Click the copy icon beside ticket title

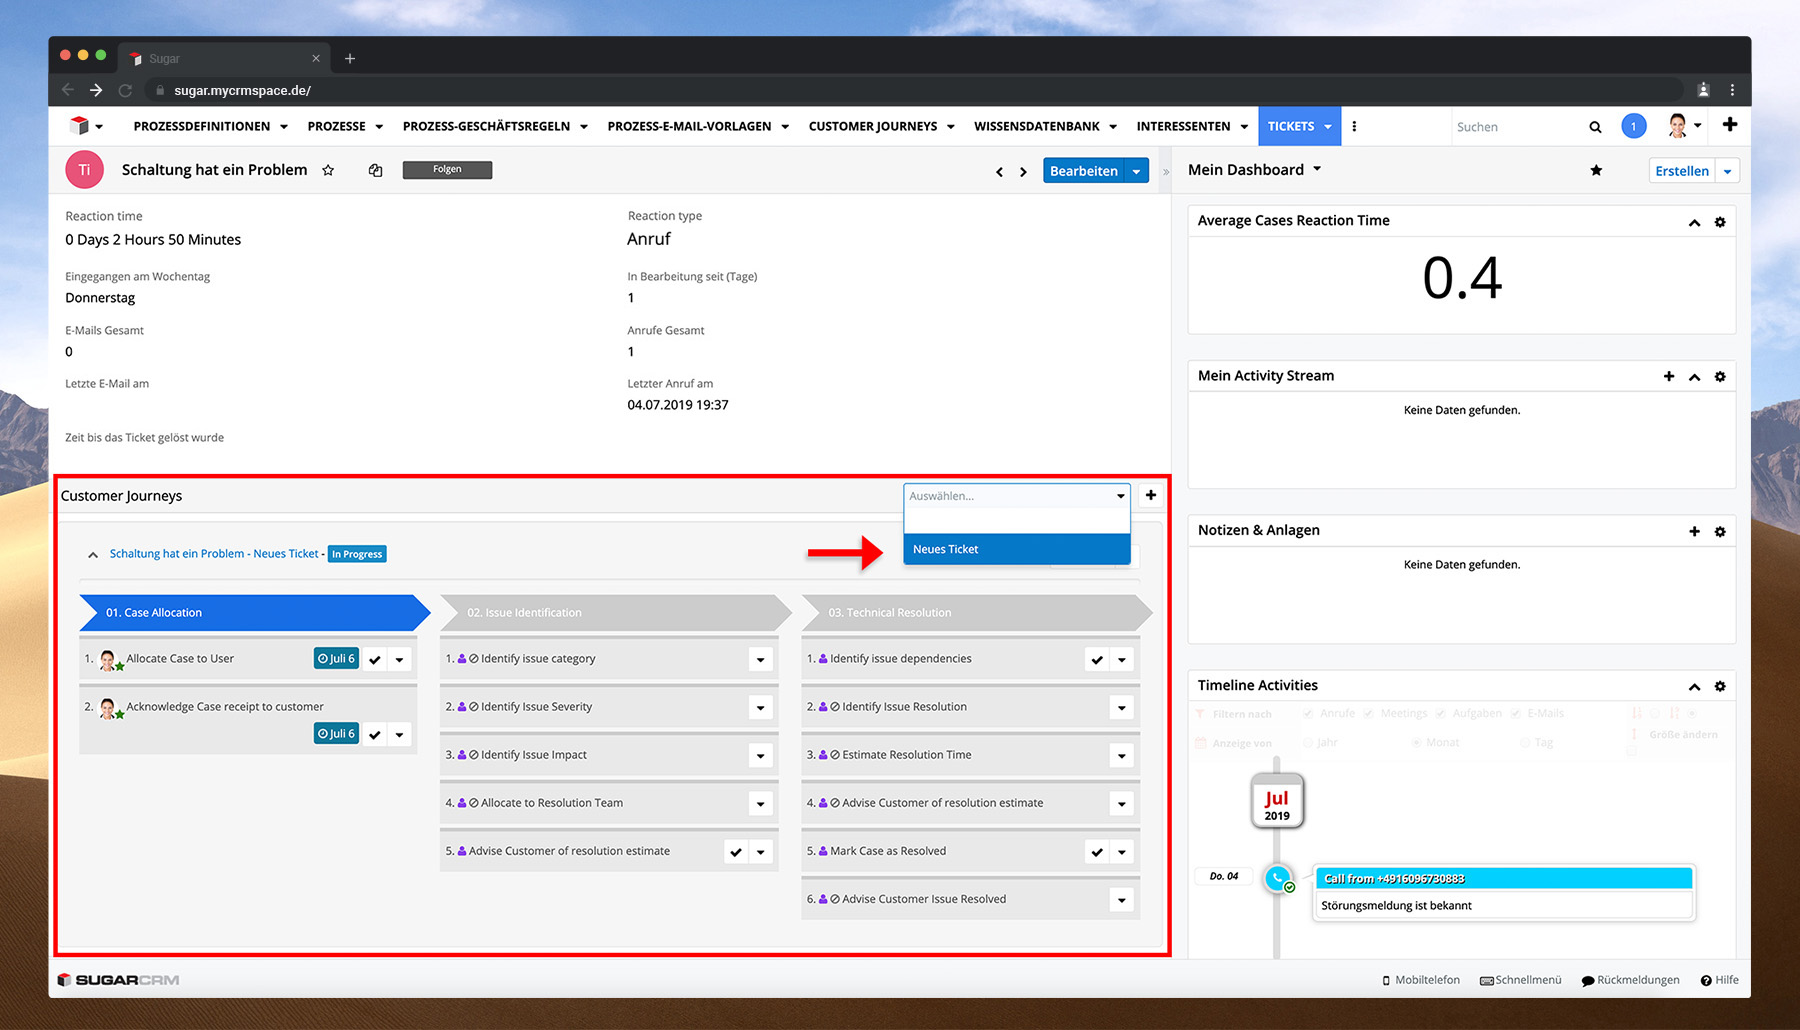click(x=375, y=171)
